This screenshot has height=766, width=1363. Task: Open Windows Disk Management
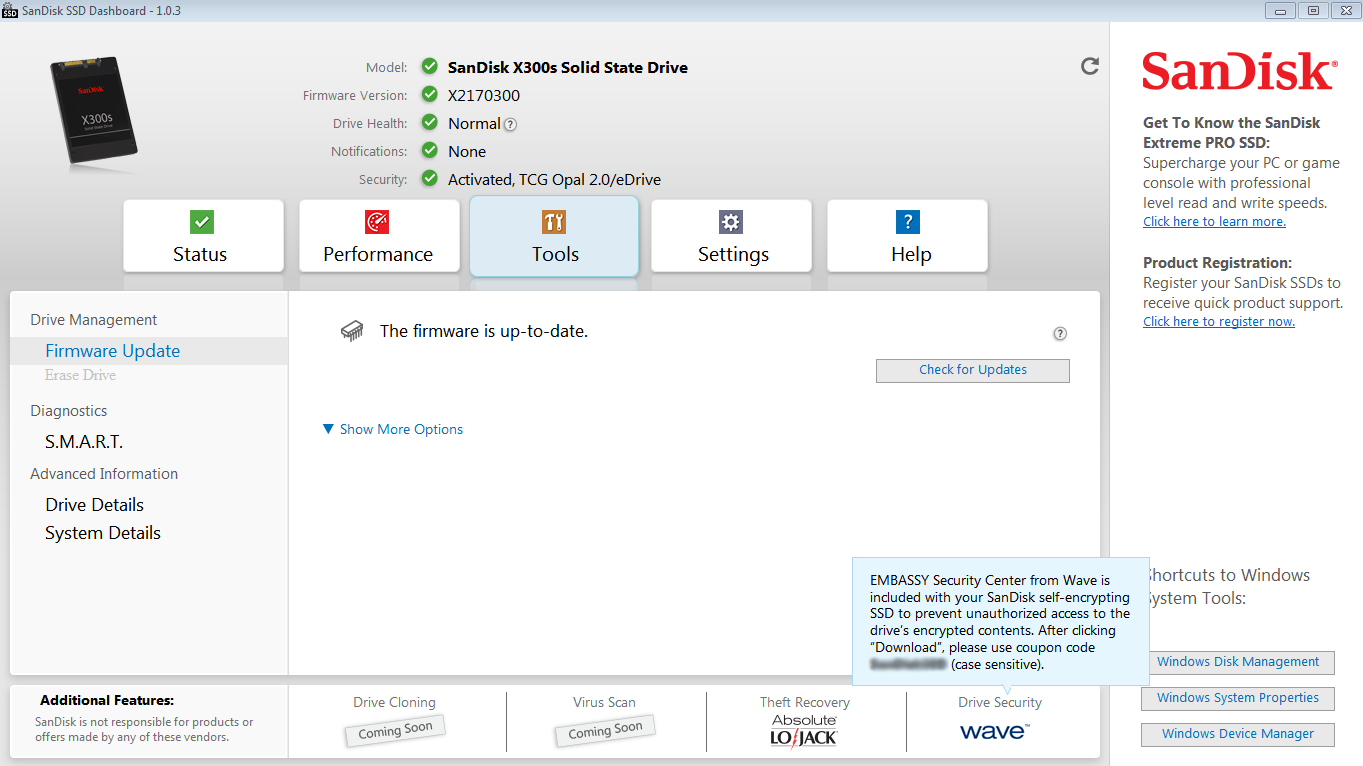point(1238,662)
